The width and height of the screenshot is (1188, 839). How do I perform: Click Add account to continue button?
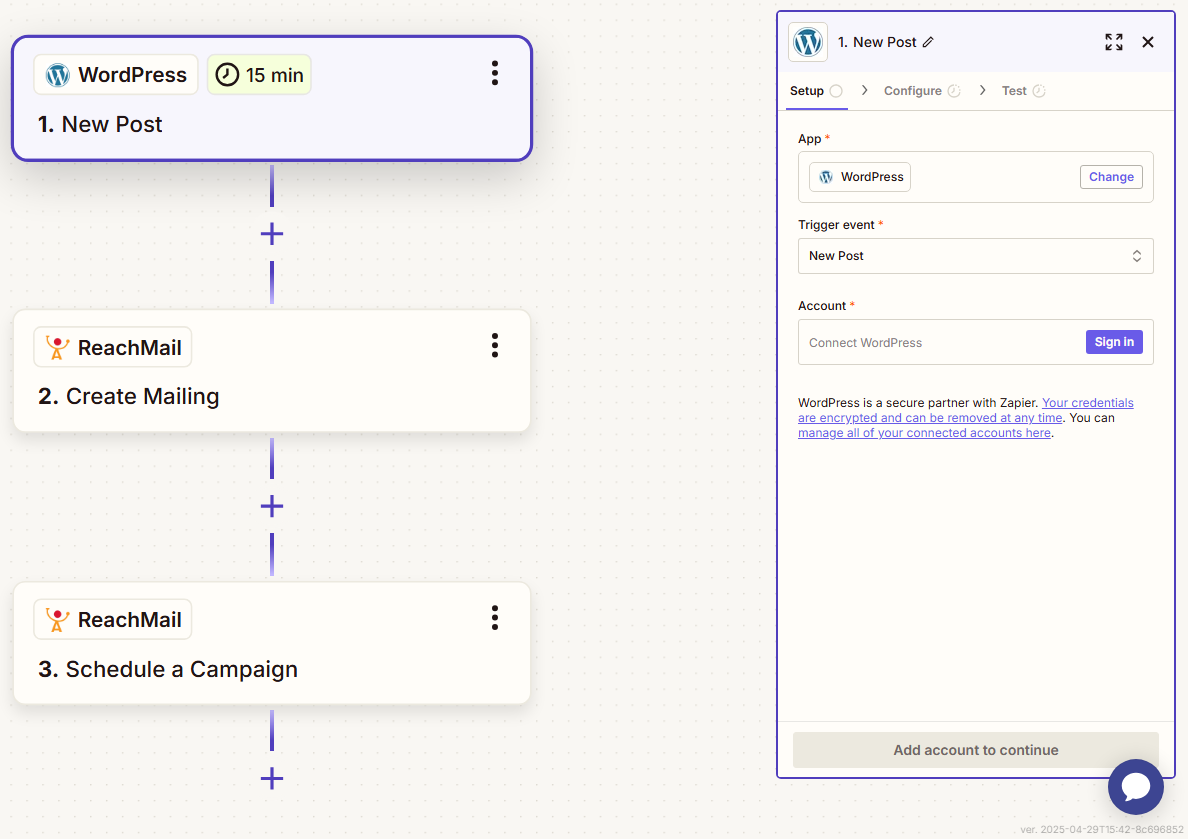pyautogui.click(x=976, y=750)
